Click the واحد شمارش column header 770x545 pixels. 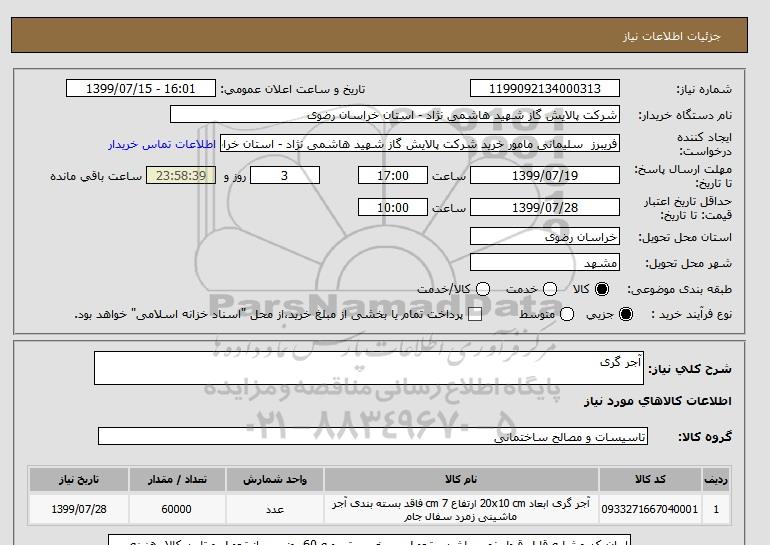click(275, 480)
